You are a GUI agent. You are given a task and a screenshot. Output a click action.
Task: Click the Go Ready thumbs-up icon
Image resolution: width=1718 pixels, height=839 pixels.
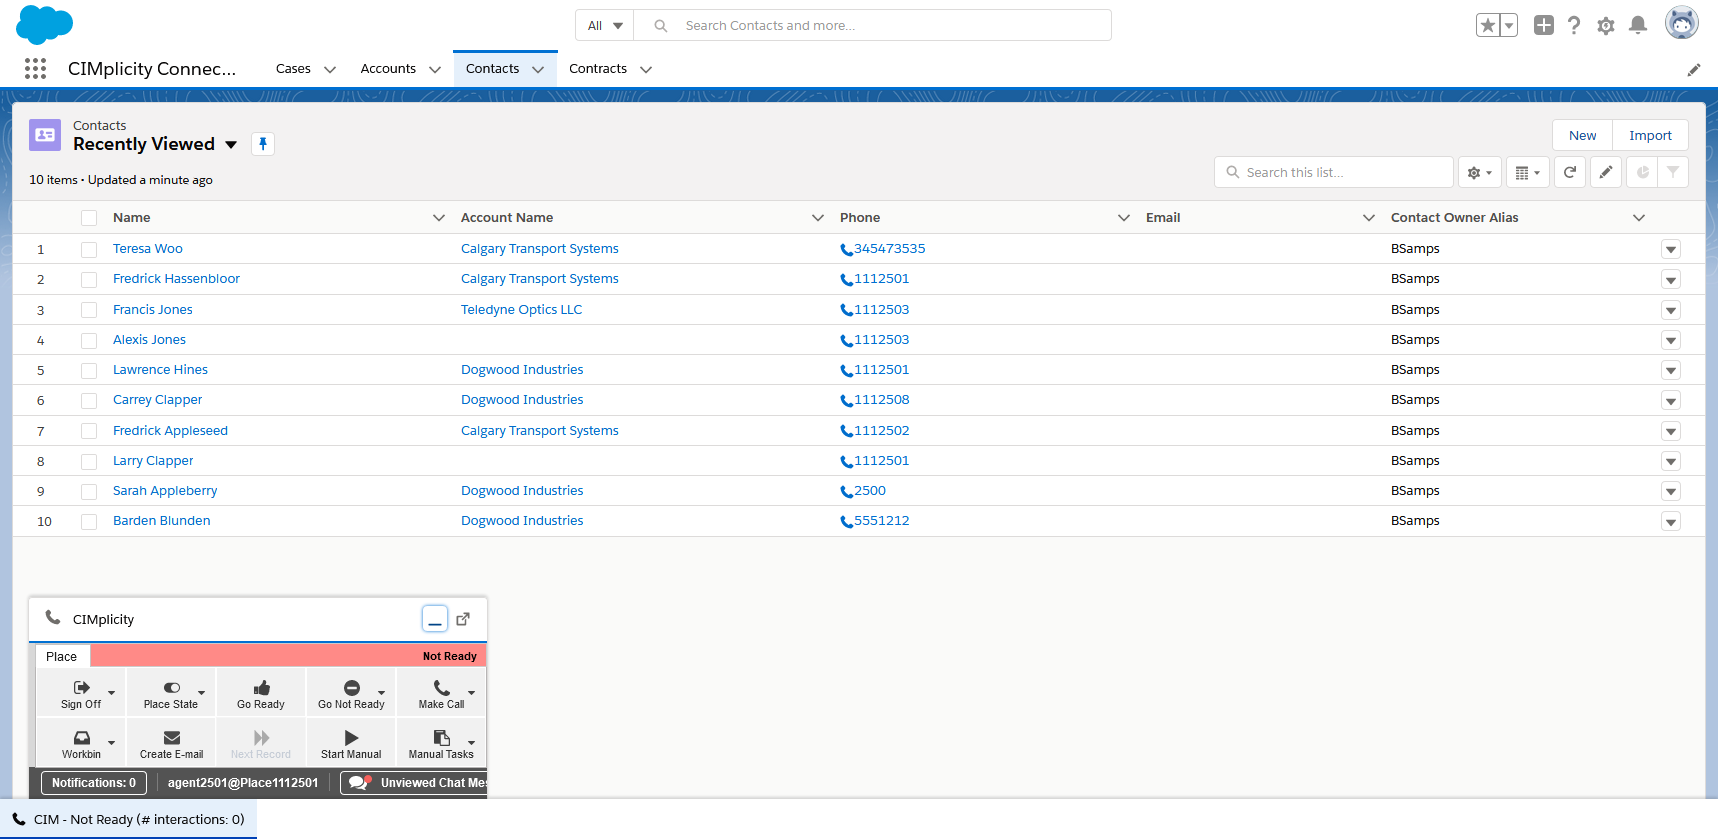(x=262, y=687)
